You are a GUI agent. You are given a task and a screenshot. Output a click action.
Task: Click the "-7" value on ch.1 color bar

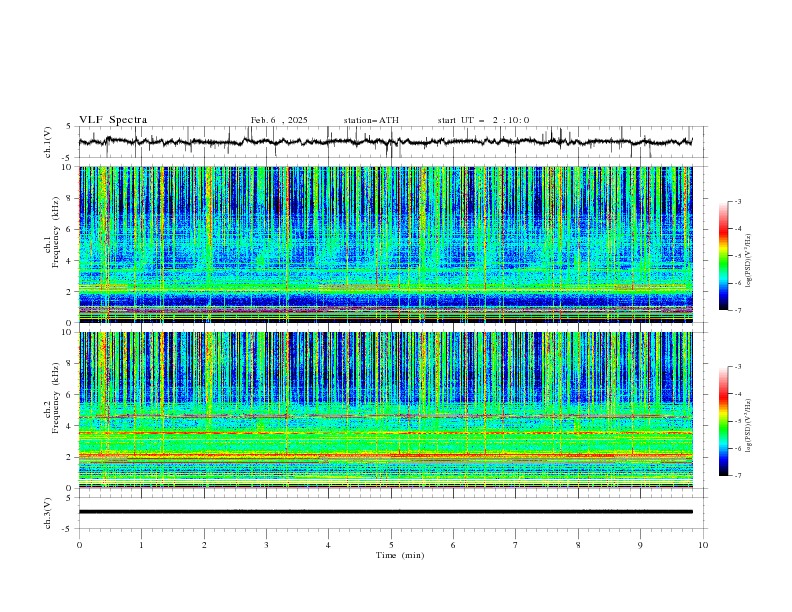tap(737, 310)
